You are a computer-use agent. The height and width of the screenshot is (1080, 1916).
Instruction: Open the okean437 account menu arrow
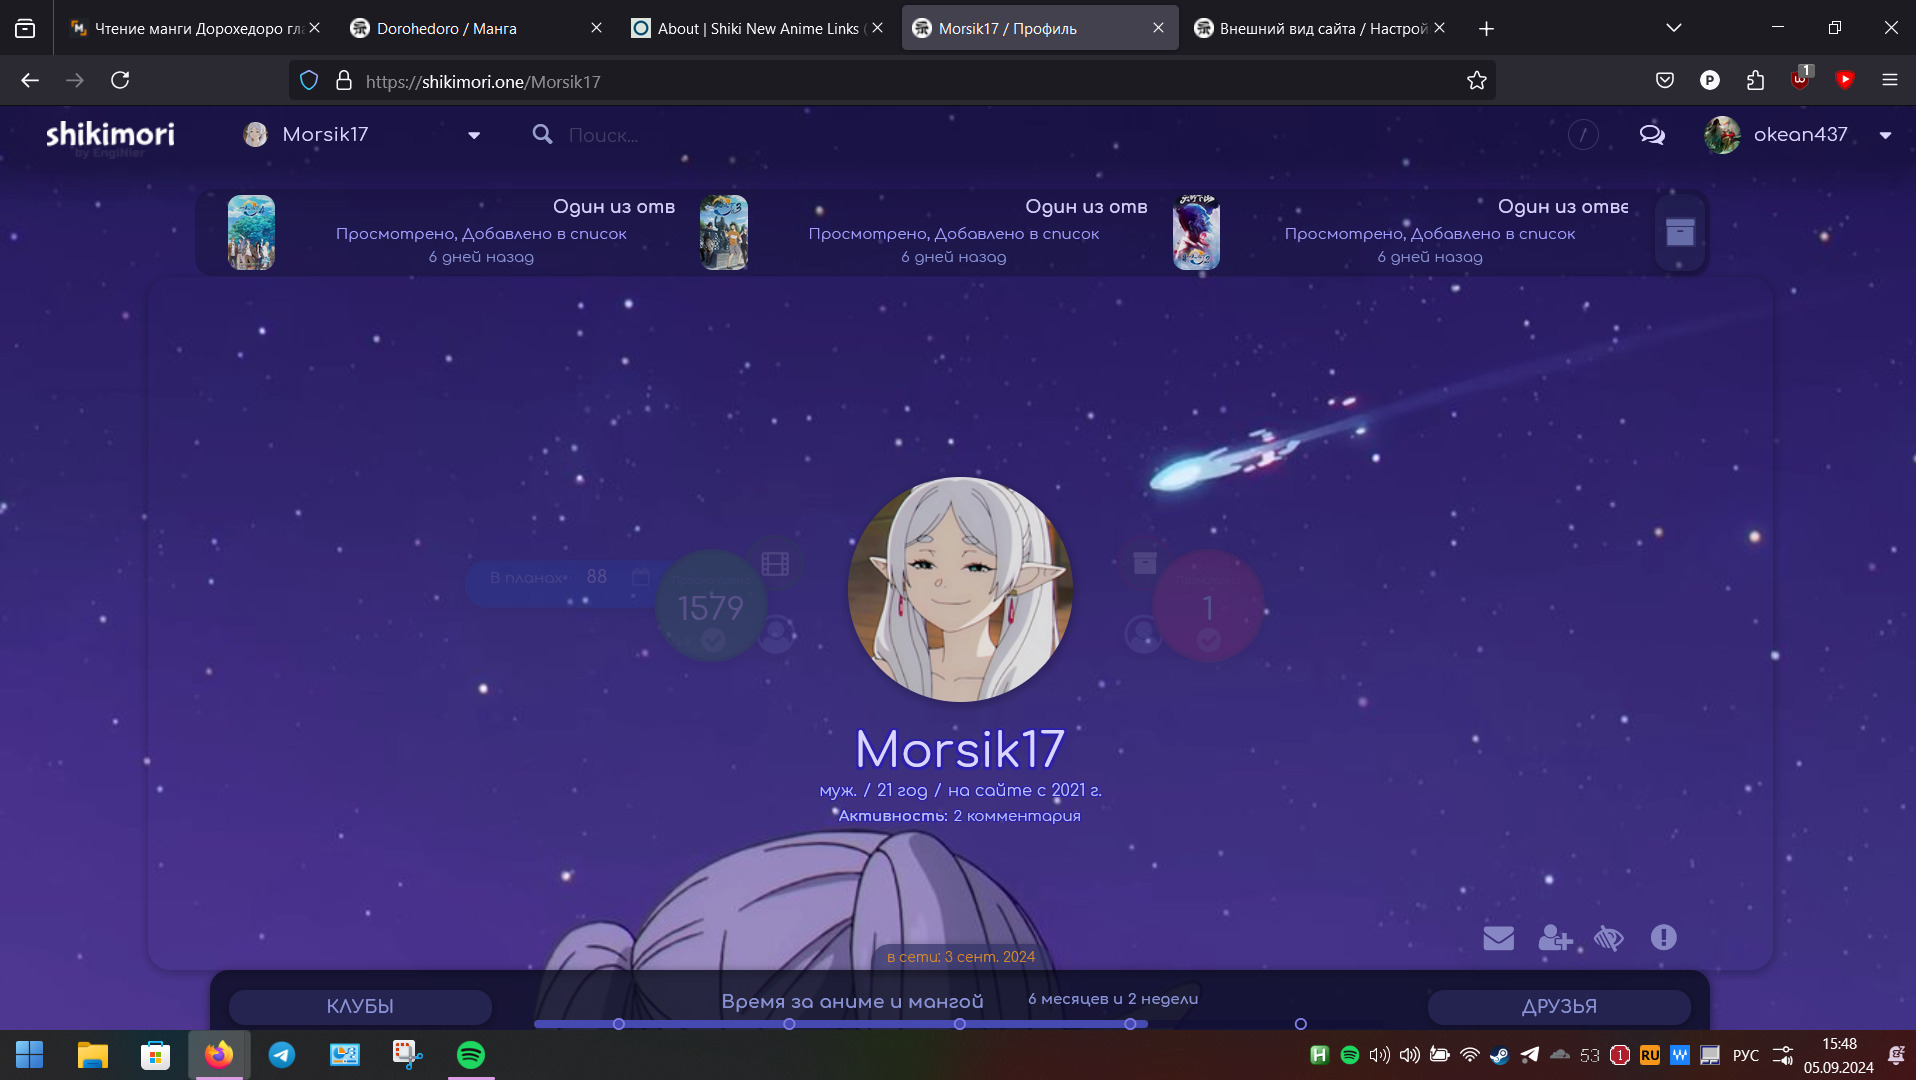pyautogui.click(x=1885, y=136)
